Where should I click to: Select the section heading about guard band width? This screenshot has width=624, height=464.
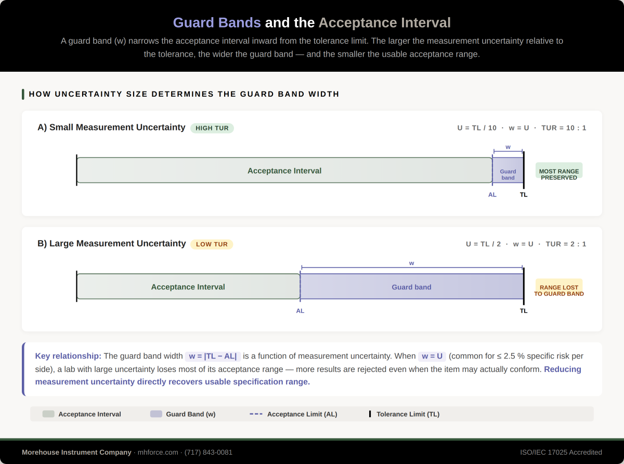(x=184, y=94)
